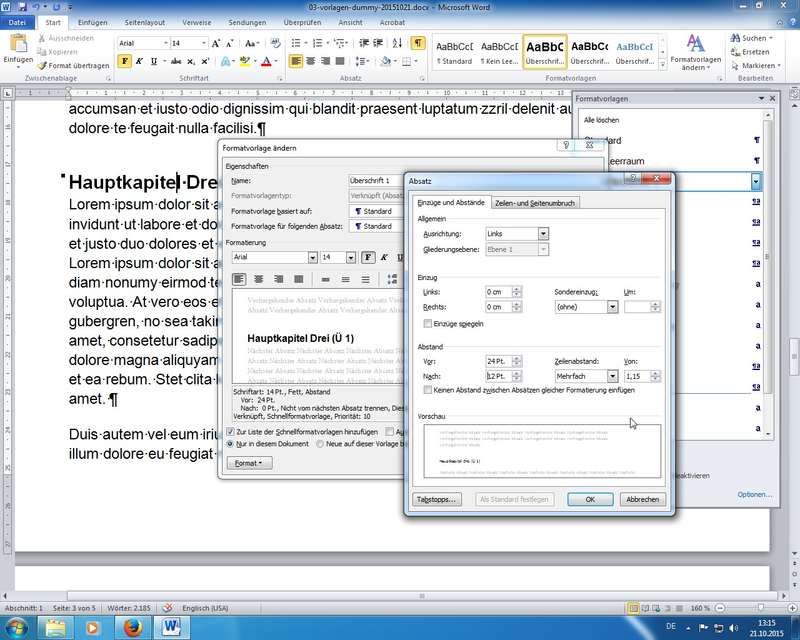Expand the Zeilenabstand dropdown showing Mehrfach
Viewport: 800px width, 640px height.
point(612,376)
